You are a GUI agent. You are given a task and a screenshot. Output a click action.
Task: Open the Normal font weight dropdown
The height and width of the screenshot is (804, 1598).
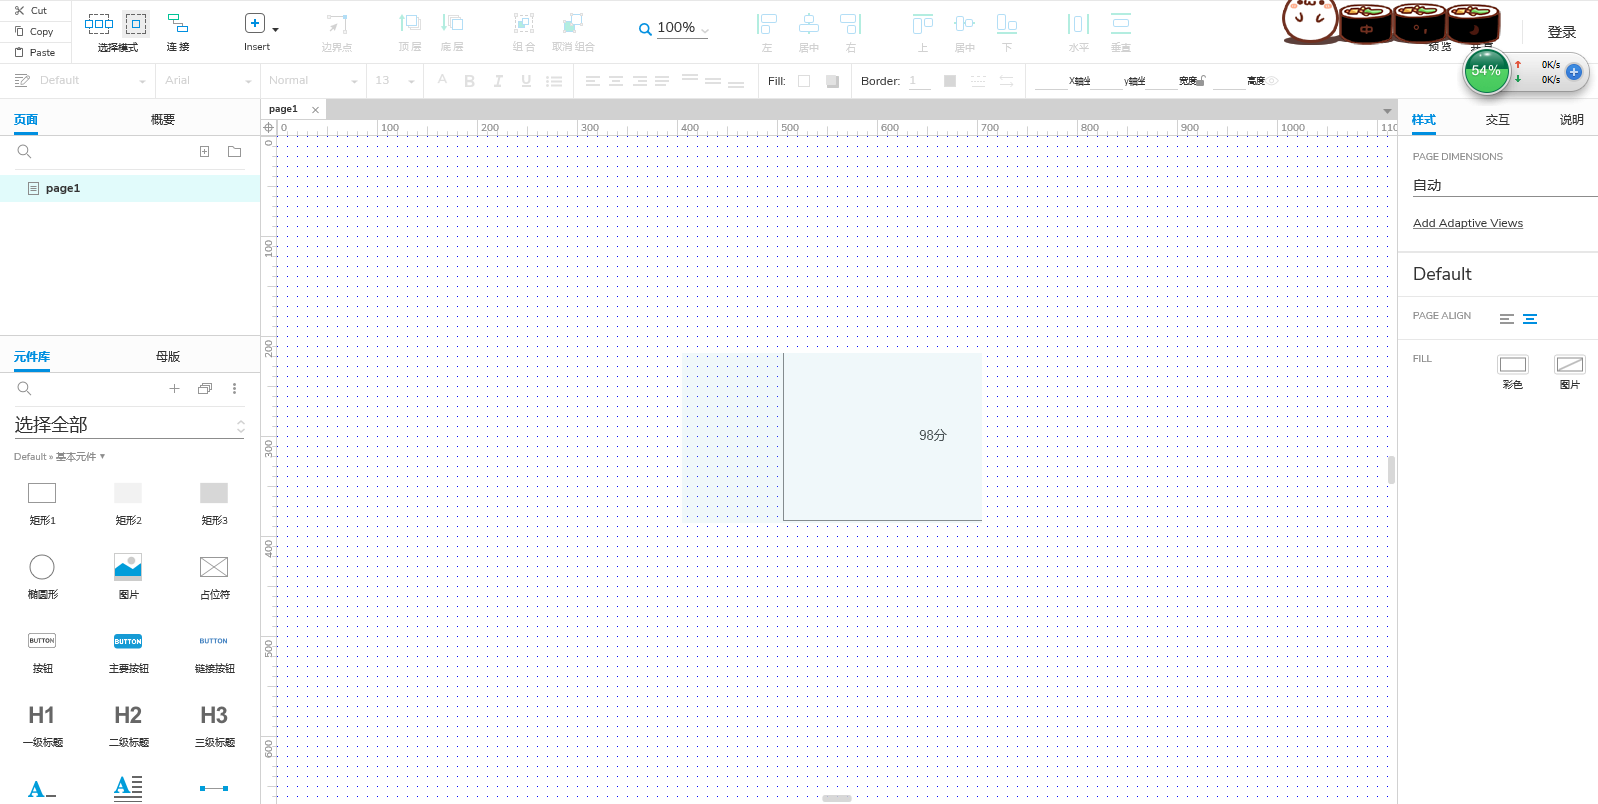coord(312,80)
